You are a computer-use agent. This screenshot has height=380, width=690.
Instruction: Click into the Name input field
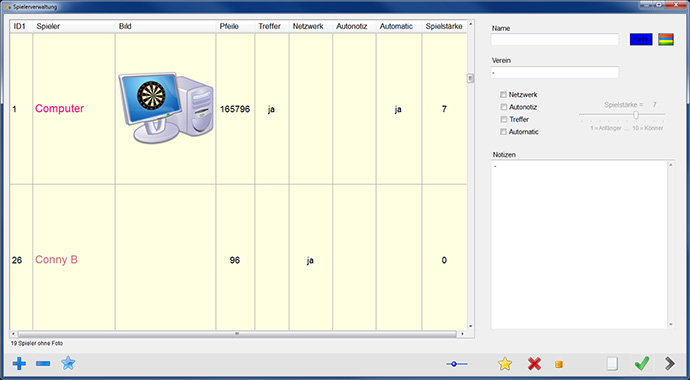[x=555, y=40]
